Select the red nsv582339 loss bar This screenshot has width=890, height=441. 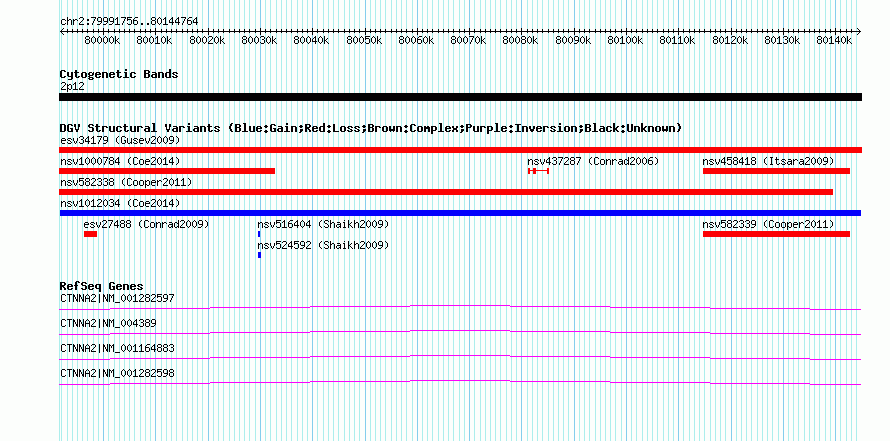(x=776, y=234)
